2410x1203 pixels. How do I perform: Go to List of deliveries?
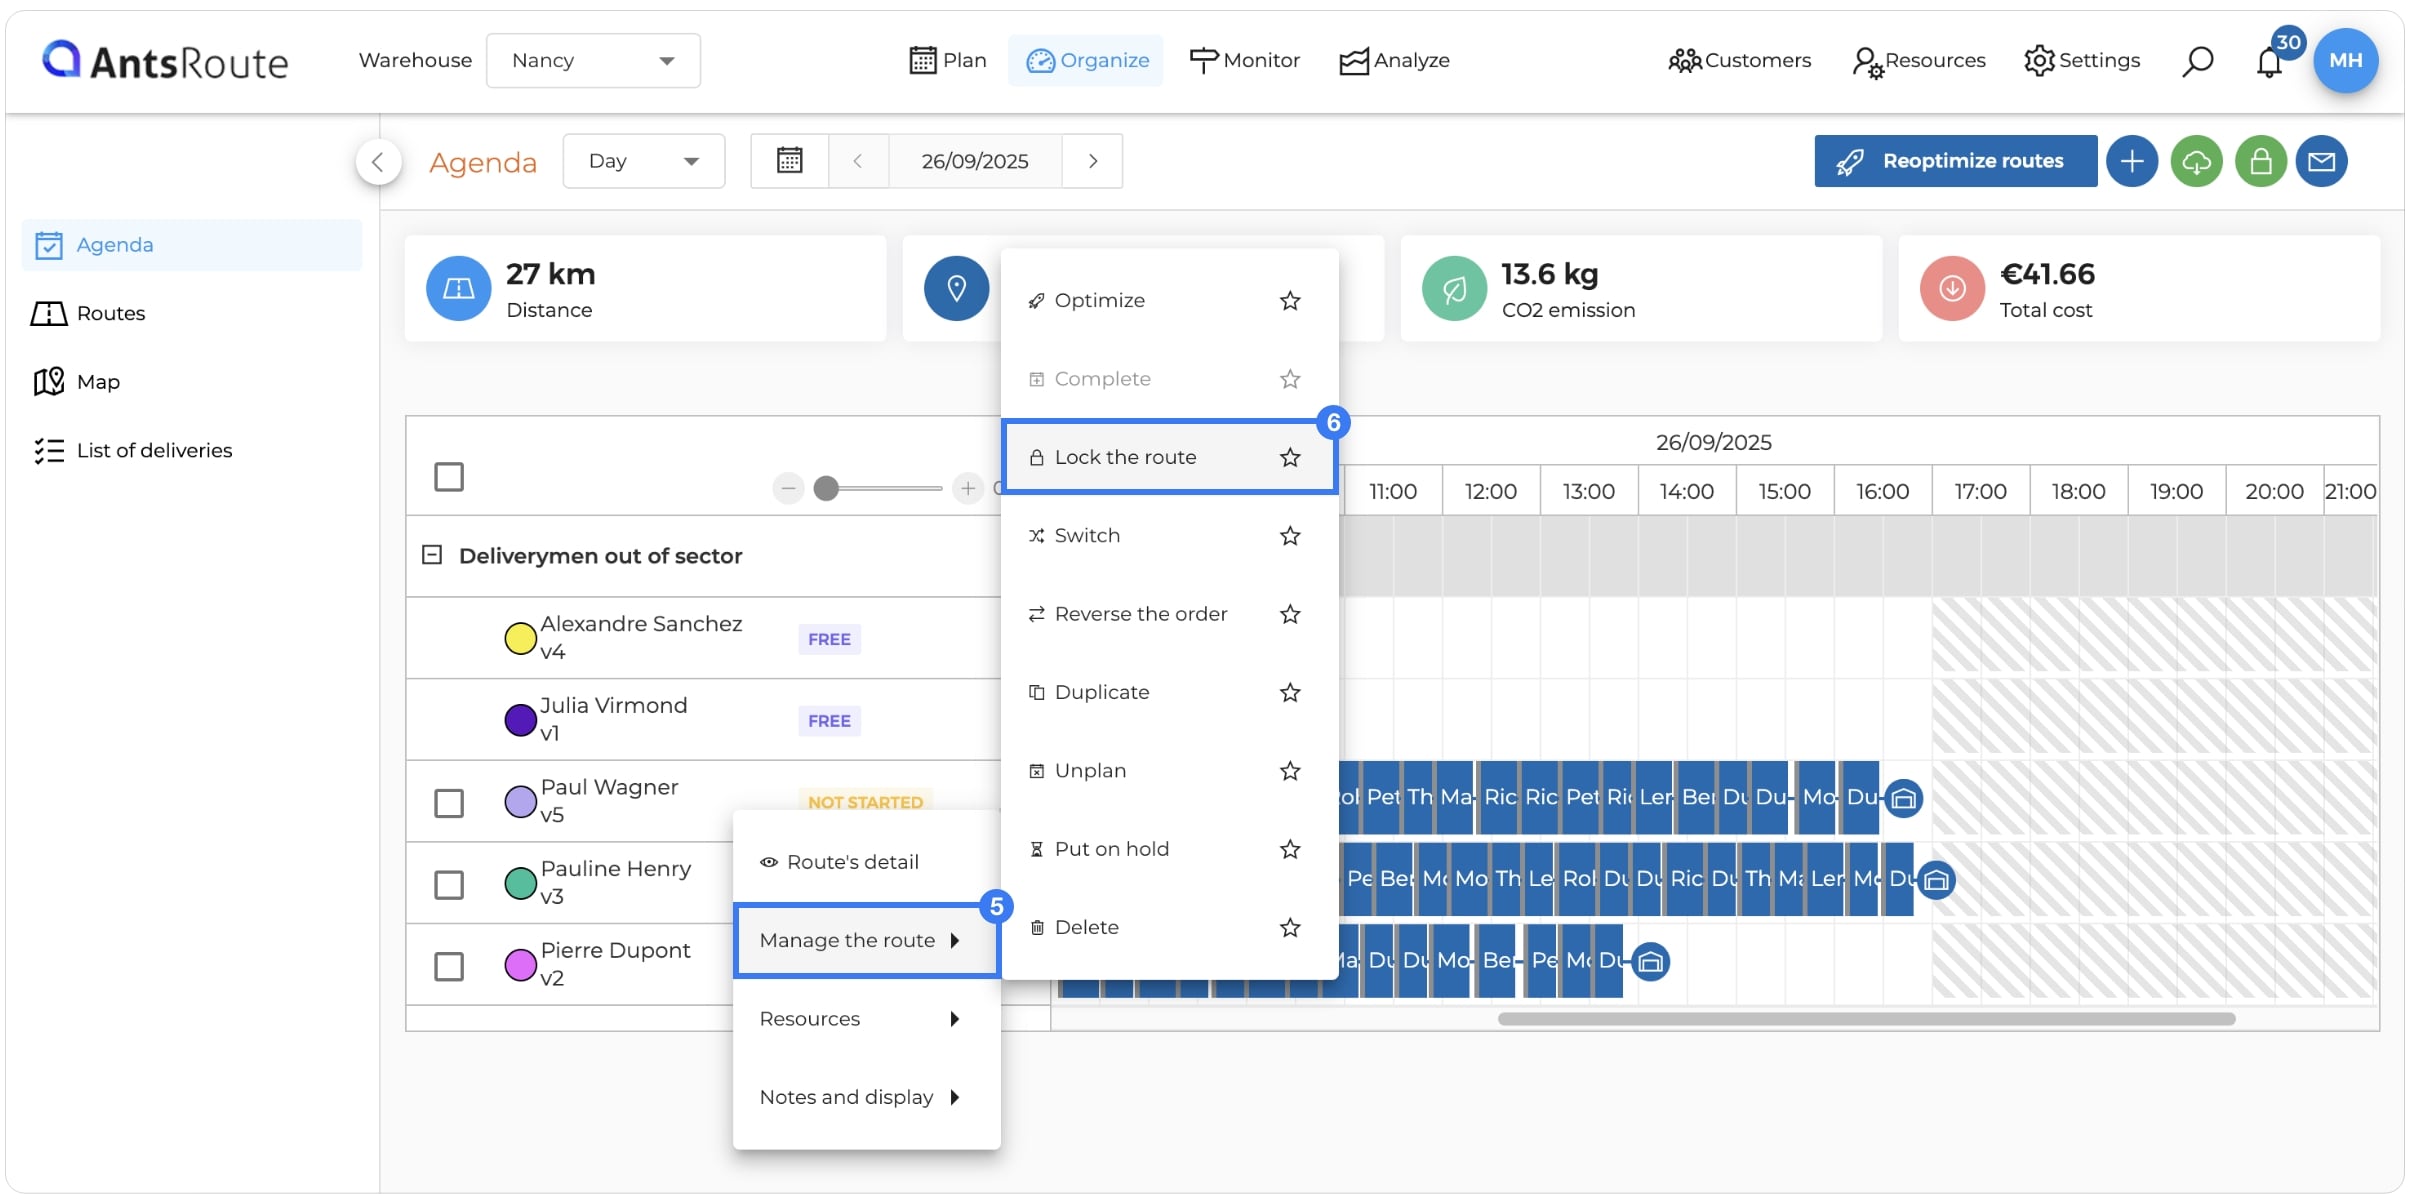tap(192, 450)
